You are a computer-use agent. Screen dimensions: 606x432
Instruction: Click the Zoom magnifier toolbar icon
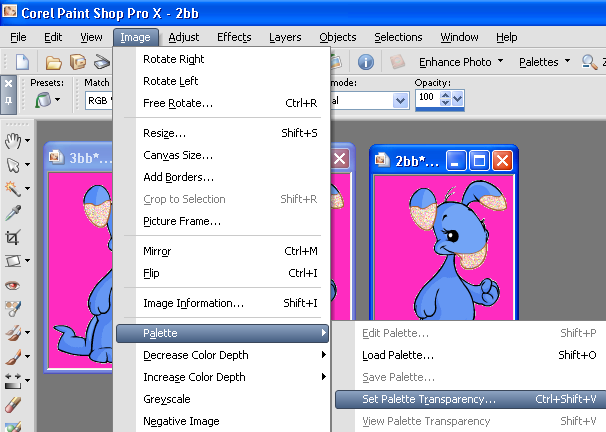[589, 62]
